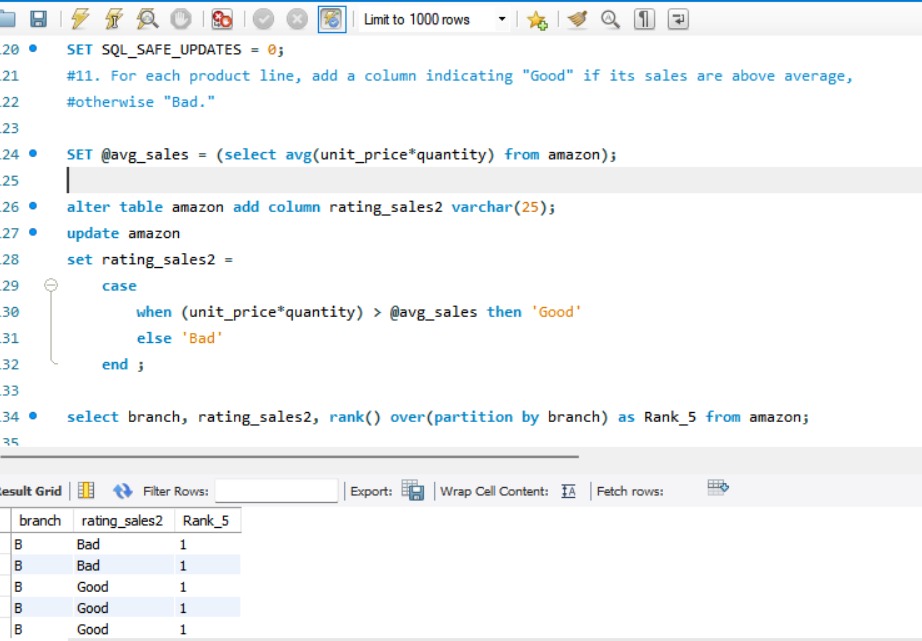Click the statement marker dot on the SET SQL_SAFE_UPDATES line
The height and width of the screenshot is (641, 922).
click(x=33, y=48)
